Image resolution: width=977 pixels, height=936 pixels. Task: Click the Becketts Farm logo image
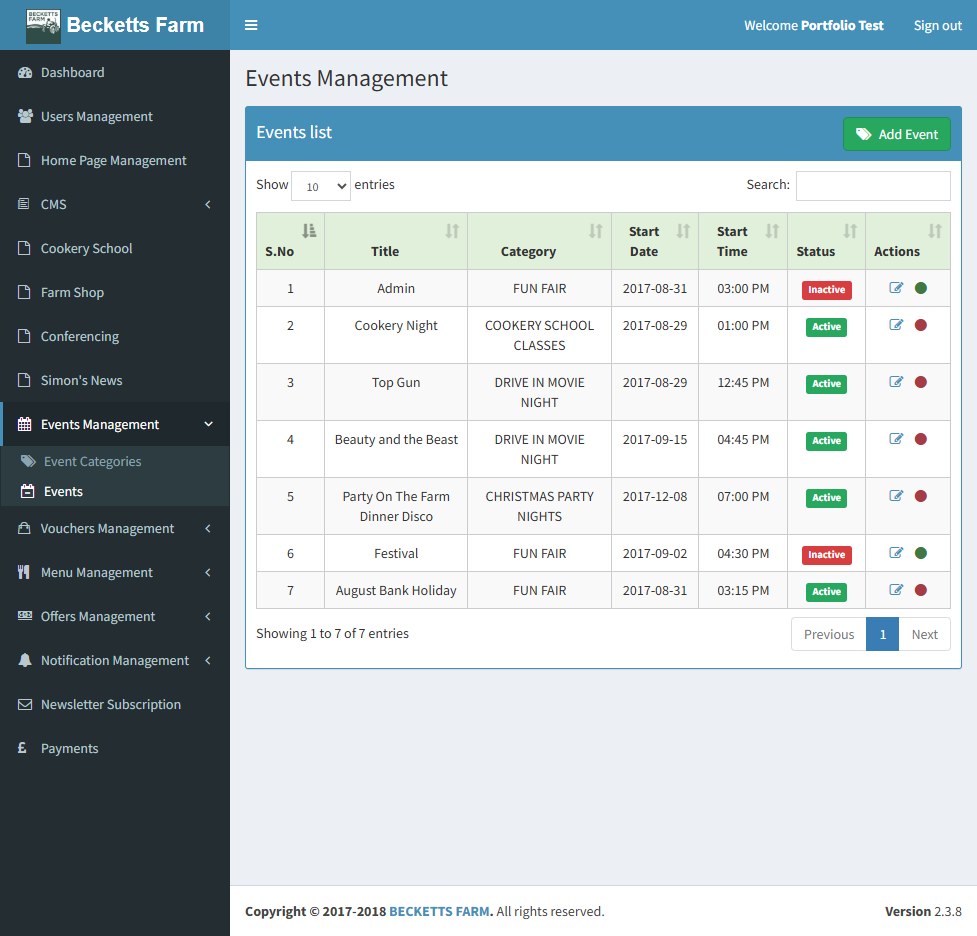pos(43,26)
